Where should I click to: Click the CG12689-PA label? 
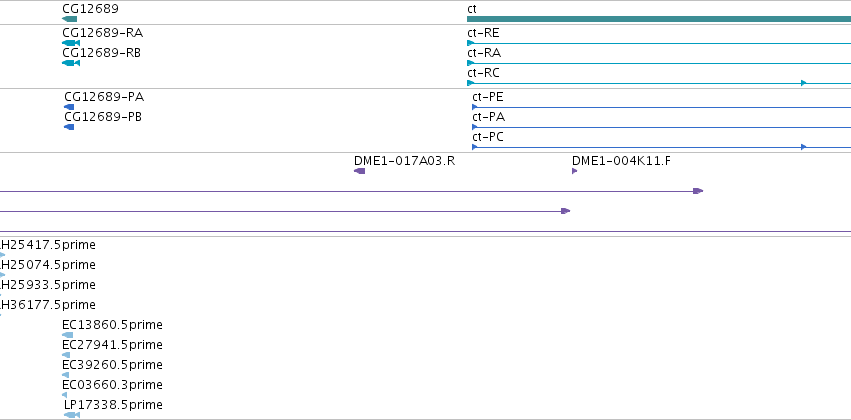click(104, 97)
